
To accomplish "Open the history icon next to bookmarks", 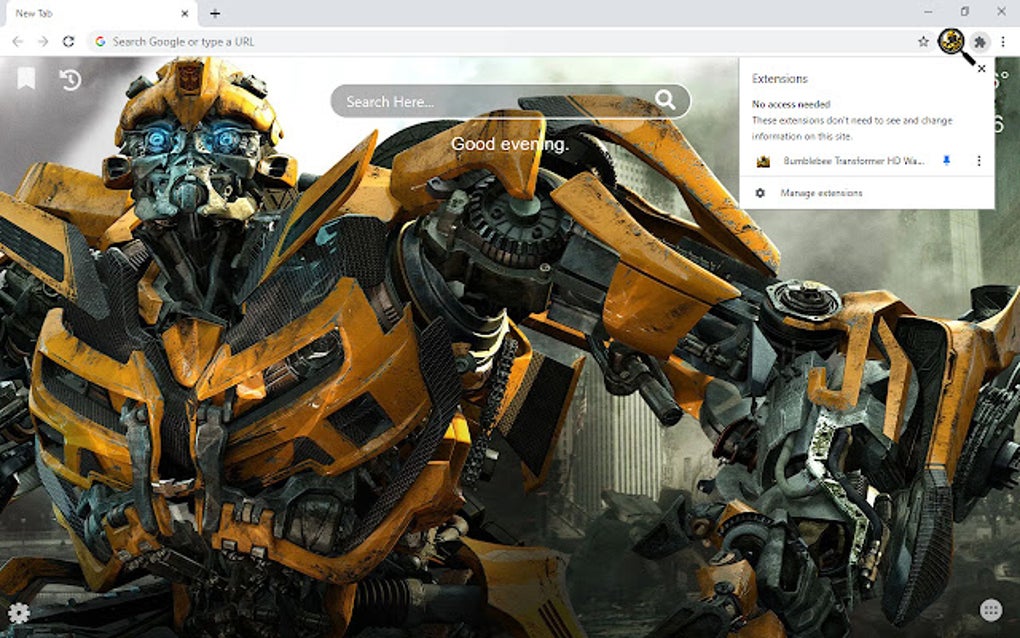I will (69, 79).
